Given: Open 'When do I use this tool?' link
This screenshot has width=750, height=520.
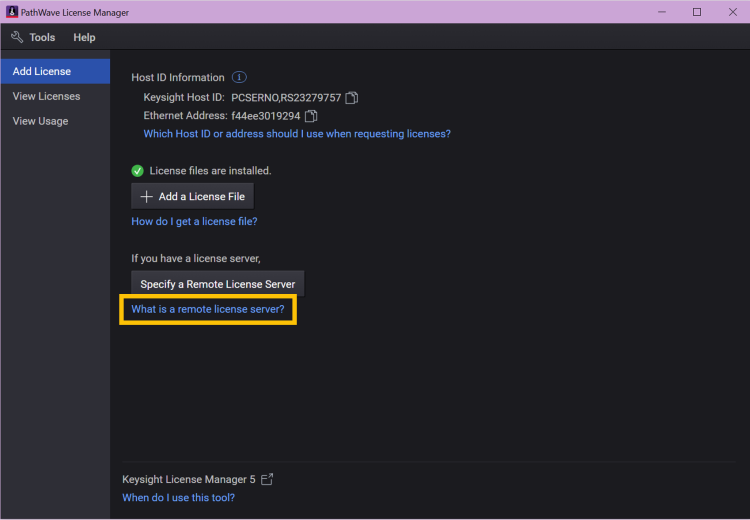Looking at the screenshot, I should click(x=178, y=498).
